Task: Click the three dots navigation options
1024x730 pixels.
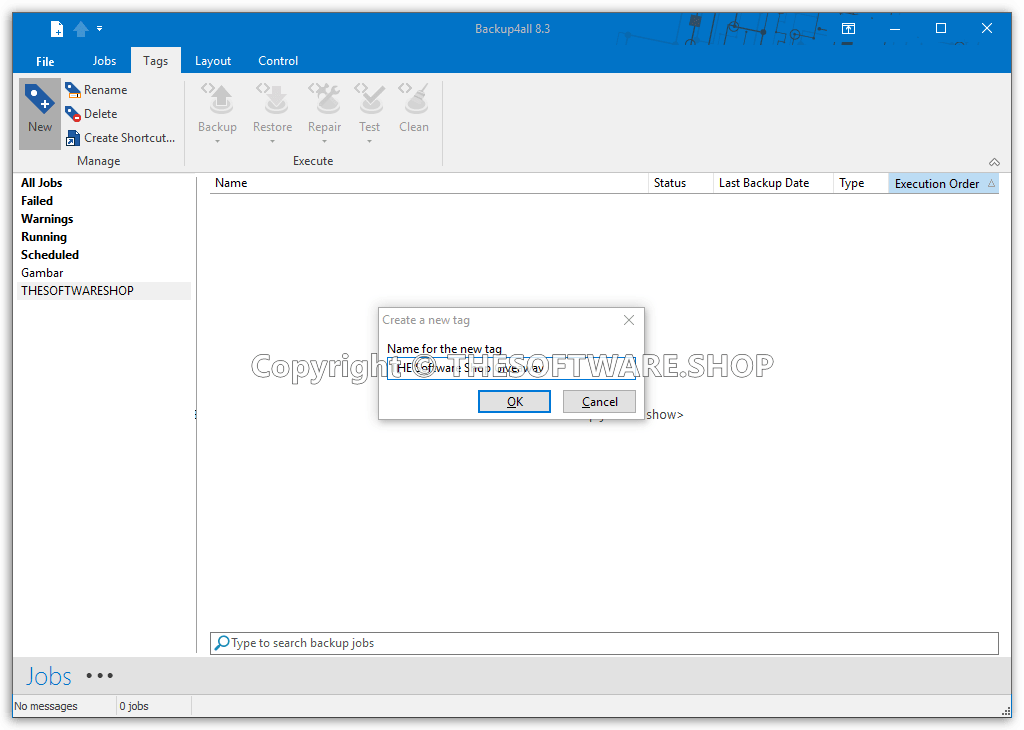Action: (100, 676)
